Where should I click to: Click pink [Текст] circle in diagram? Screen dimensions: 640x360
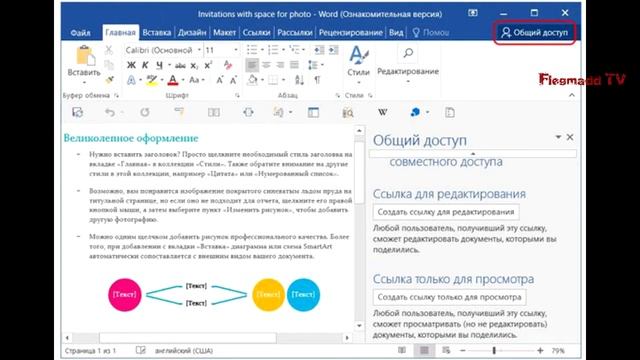(x=124, y=295)
